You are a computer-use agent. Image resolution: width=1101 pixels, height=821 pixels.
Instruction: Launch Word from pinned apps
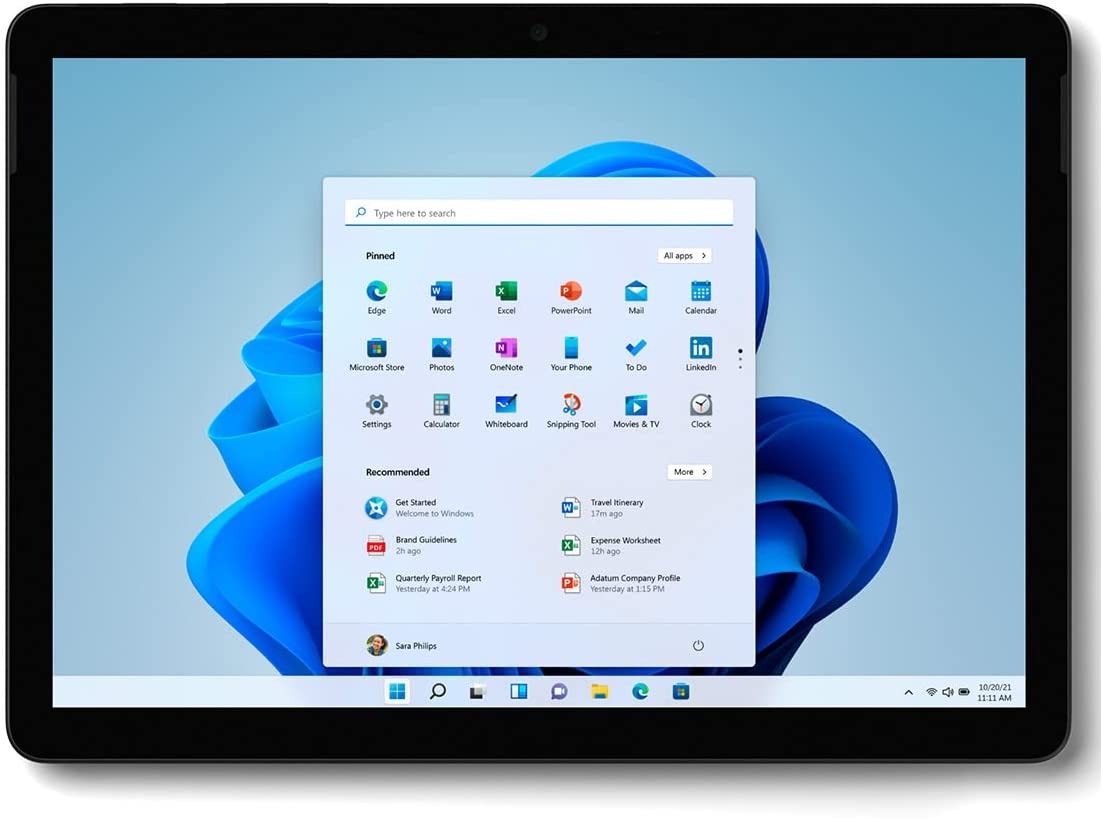pyautogui.click(x=441, y=297)
